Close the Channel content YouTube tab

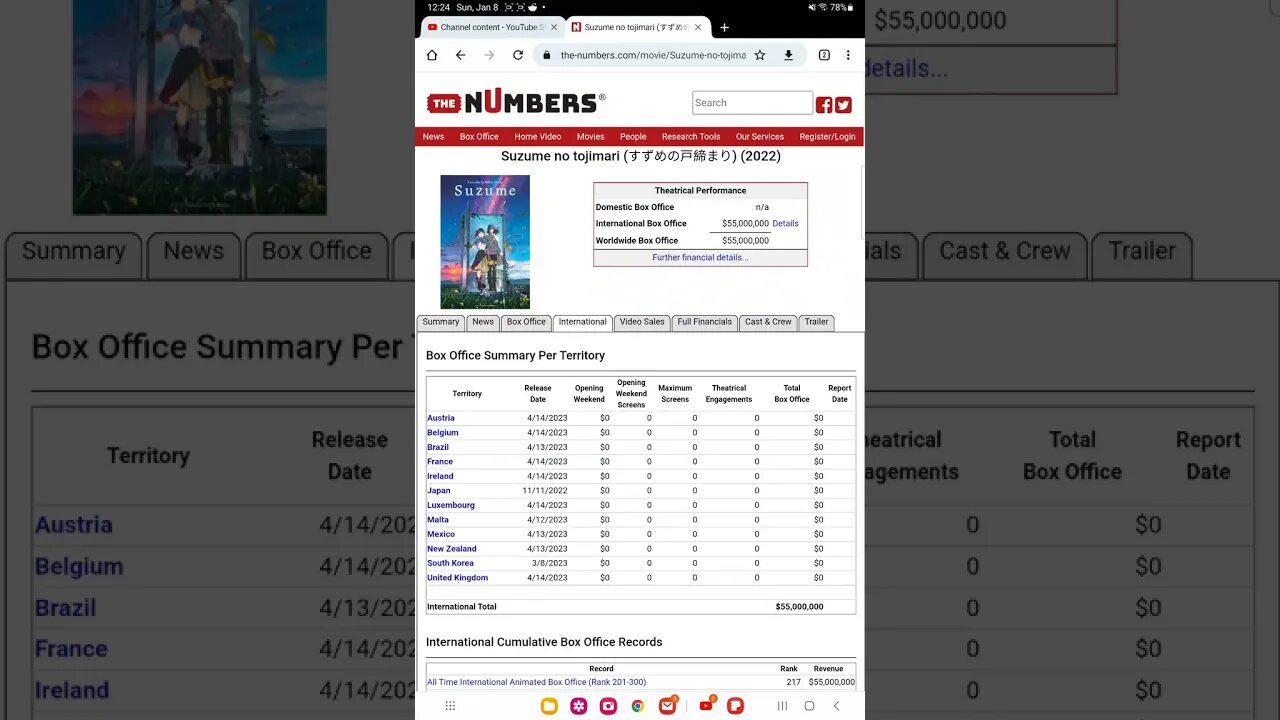[x=554, y=27]
